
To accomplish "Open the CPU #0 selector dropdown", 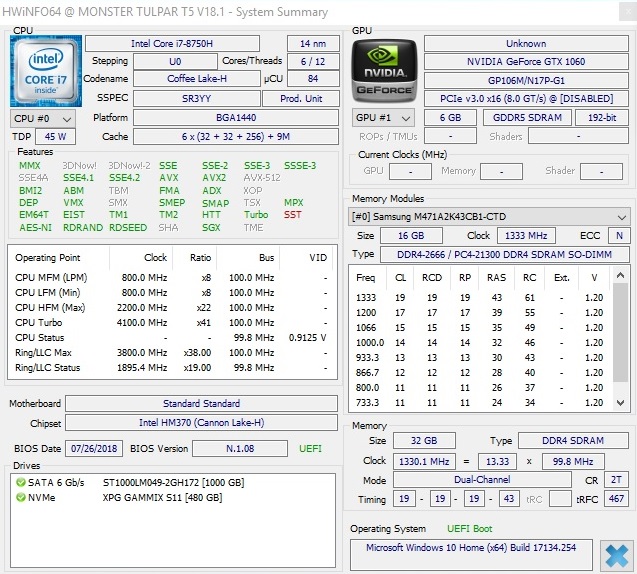I will [x=43, y=119].
